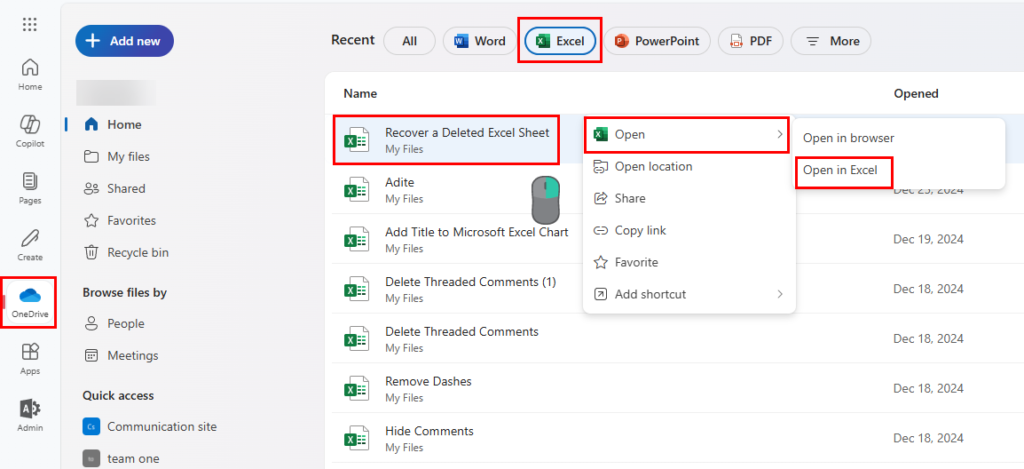Open Create from the left rail

[30, 245]
